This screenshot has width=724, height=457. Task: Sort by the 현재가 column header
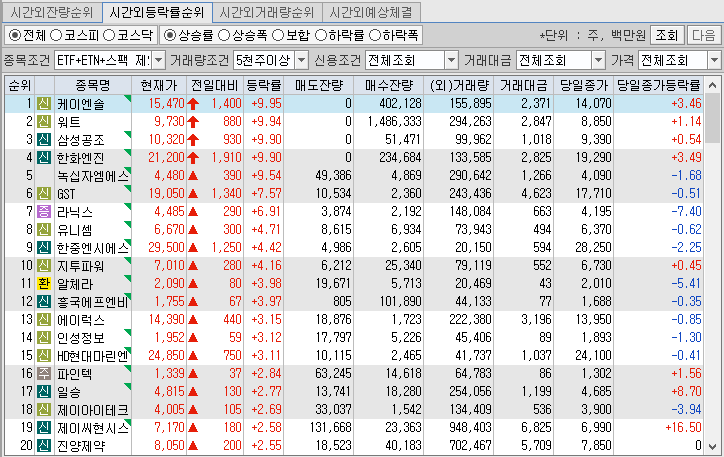[159, 85]
